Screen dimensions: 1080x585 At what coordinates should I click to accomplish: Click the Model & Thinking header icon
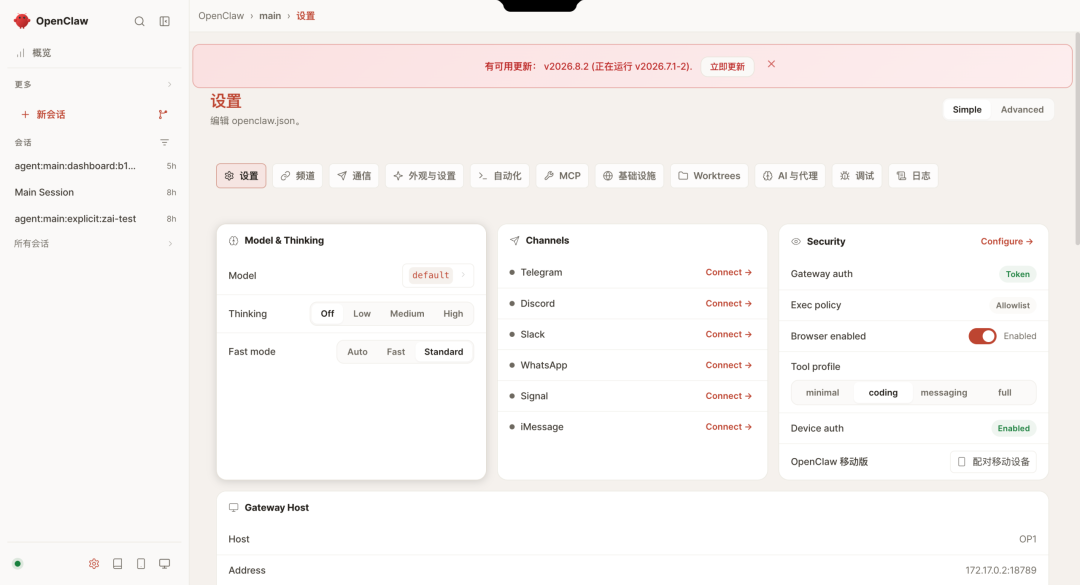(x=233, y=240)
